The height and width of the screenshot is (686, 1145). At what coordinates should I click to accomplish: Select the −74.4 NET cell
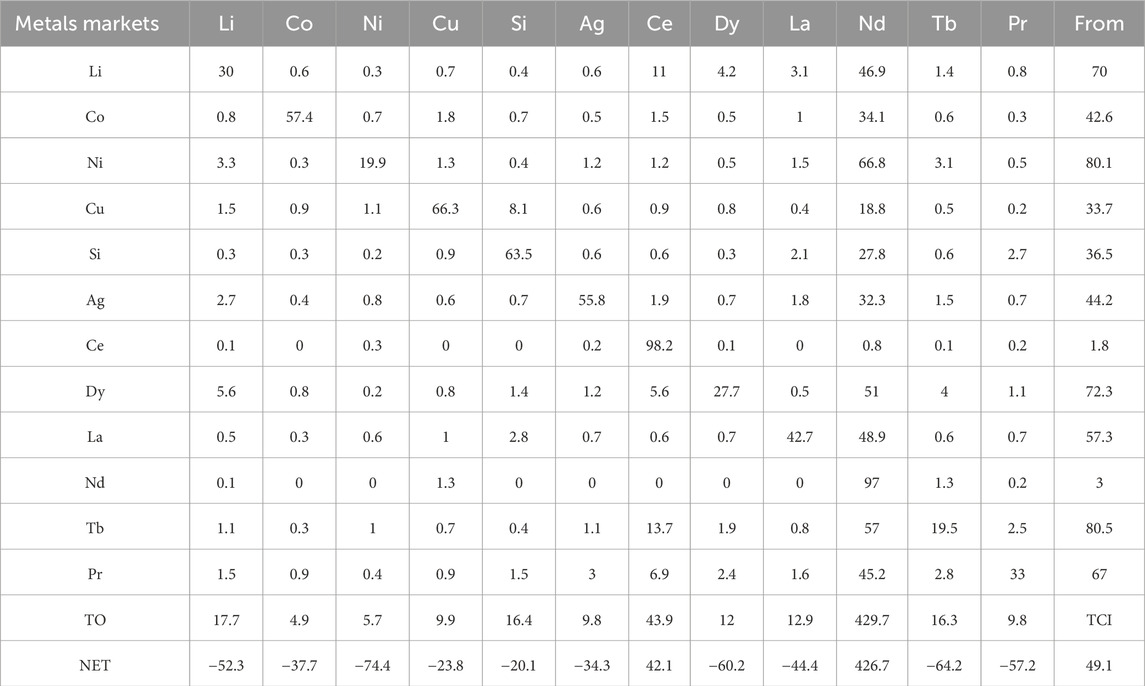click(372, 666)
